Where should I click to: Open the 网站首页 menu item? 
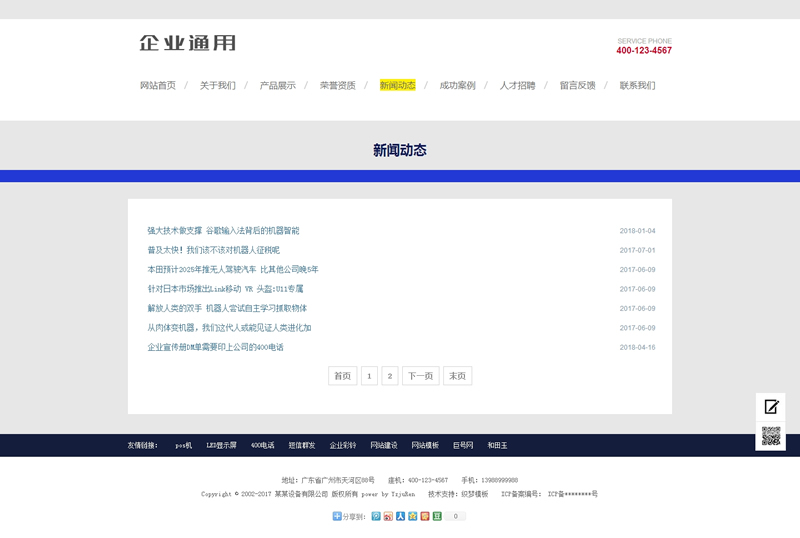158,86
